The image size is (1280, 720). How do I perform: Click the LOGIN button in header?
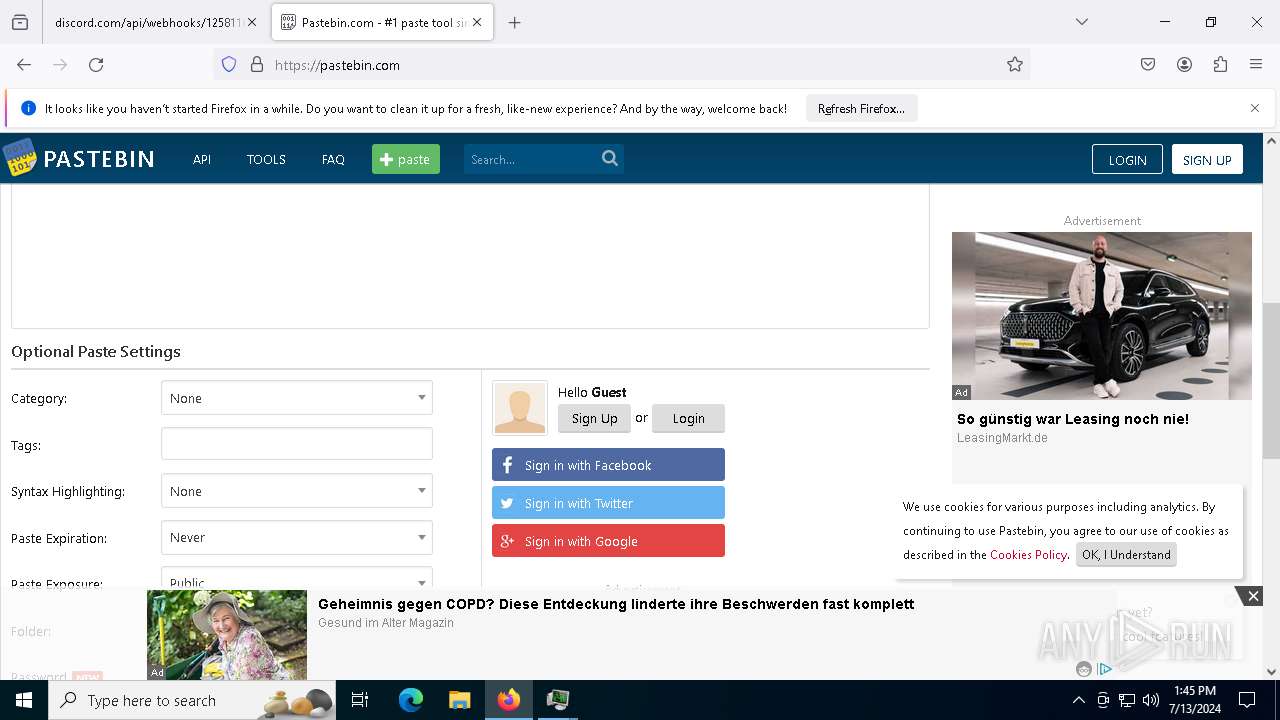(x=1127, y=160)
